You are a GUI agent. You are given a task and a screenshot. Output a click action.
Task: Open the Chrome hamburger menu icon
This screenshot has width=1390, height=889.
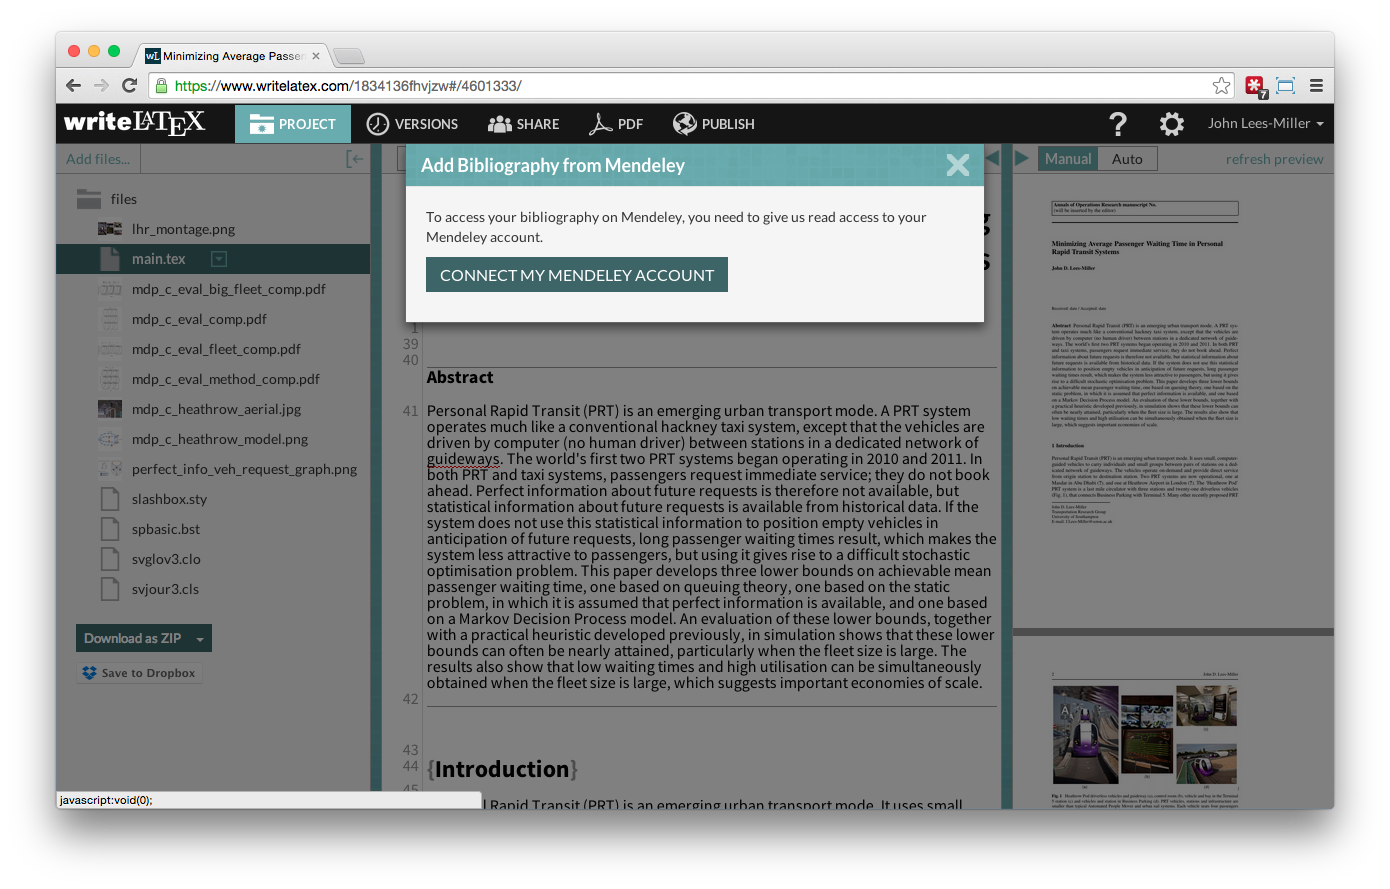(1316, 86)
